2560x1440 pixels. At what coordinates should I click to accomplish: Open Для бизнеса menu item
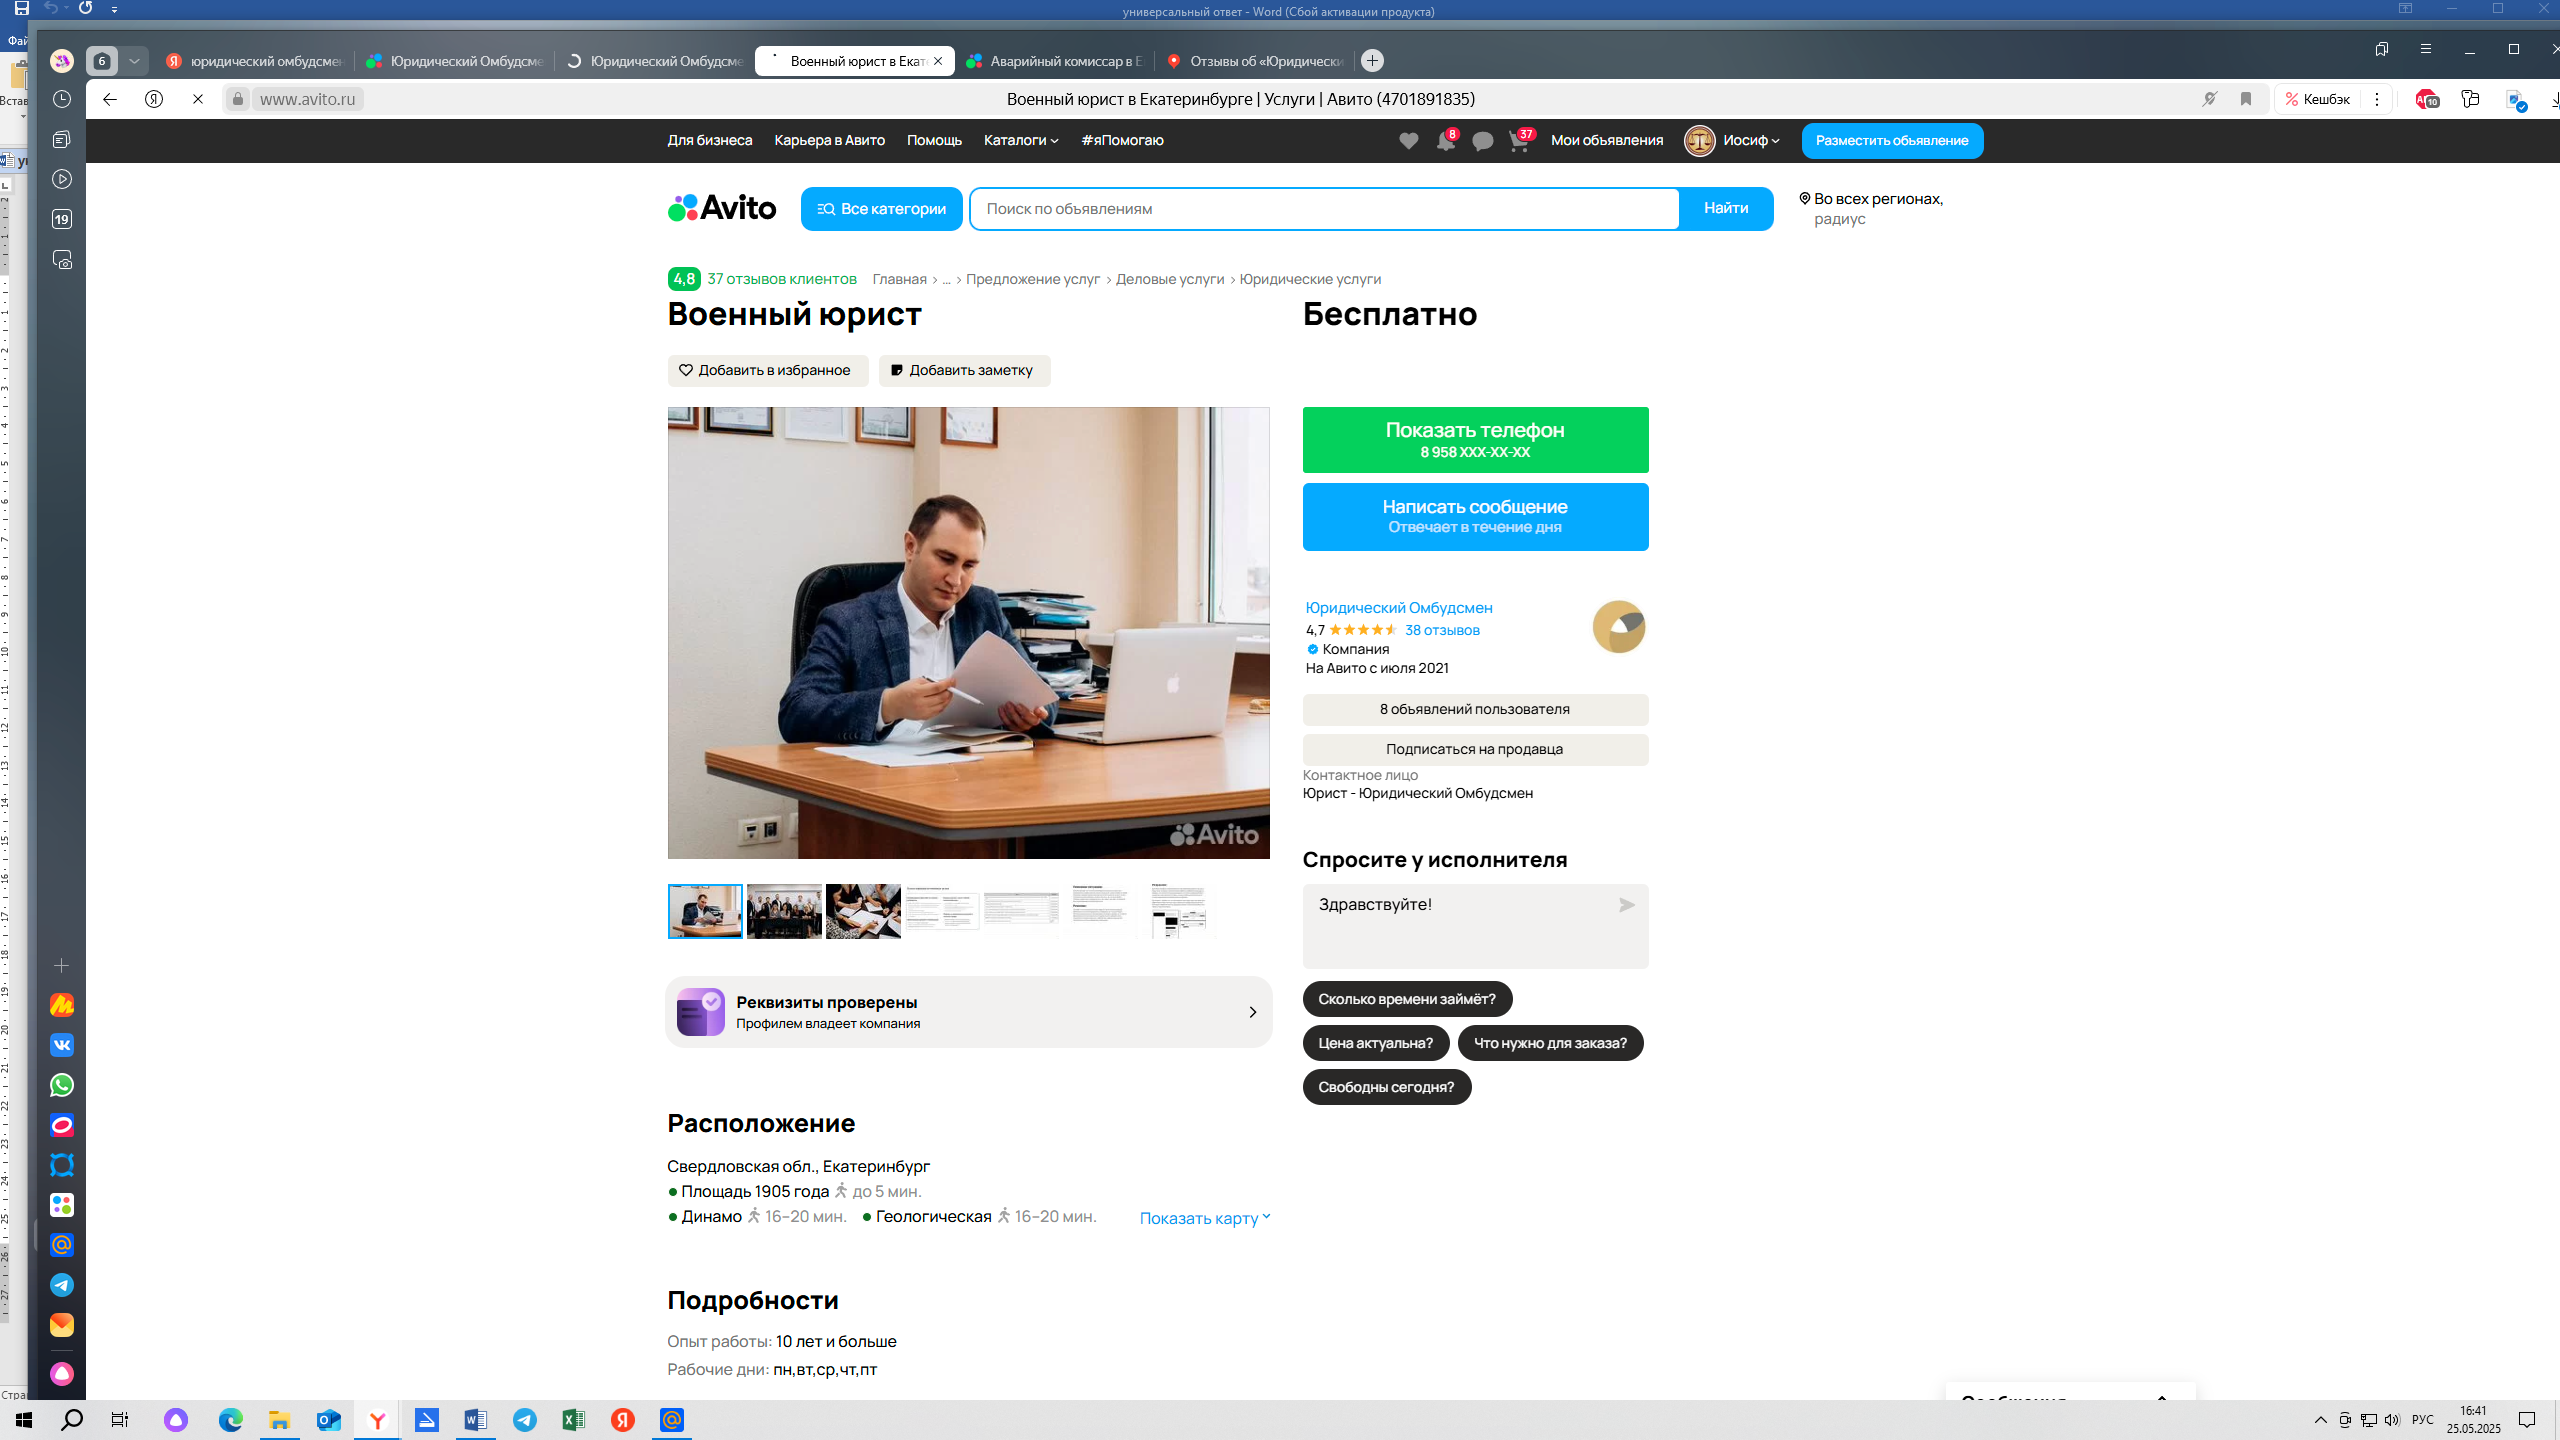710,141
